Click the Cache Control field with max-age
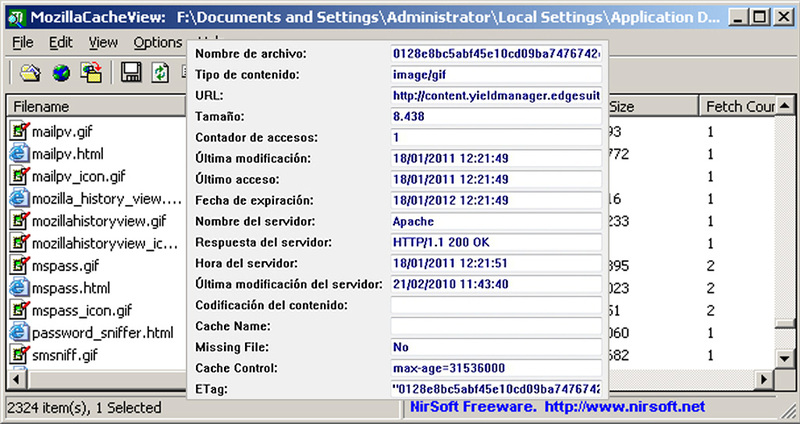Screen dimensions: 800x424 pos(496,368)
